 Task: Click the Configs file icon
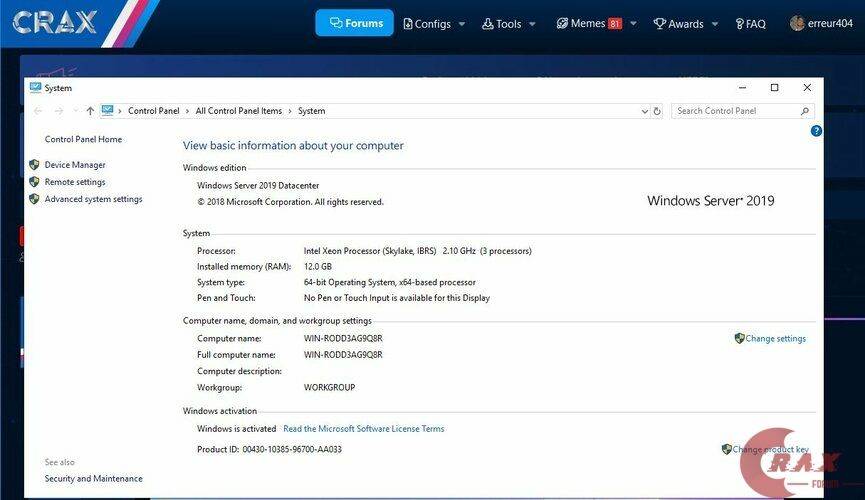(408, 24)
